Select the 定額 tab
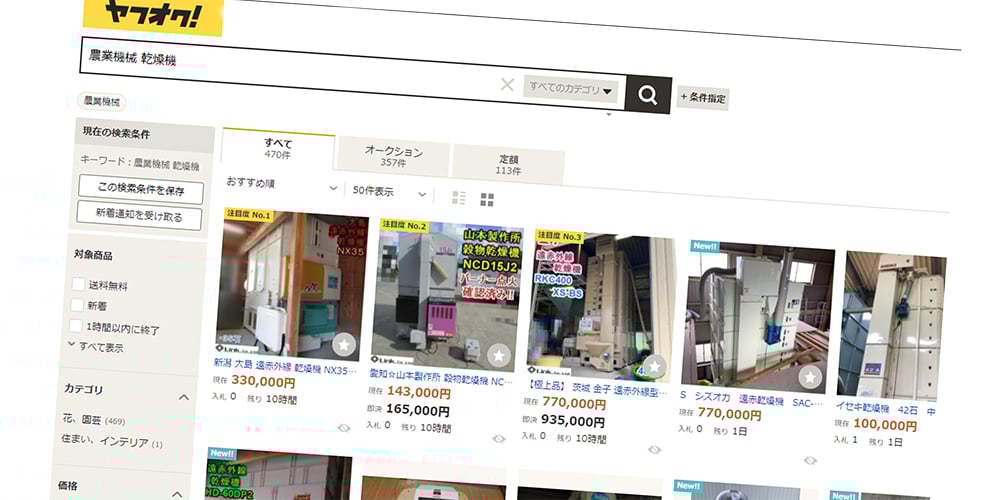The width and height of the screenshot is (1000, 500). coord(509,164)
